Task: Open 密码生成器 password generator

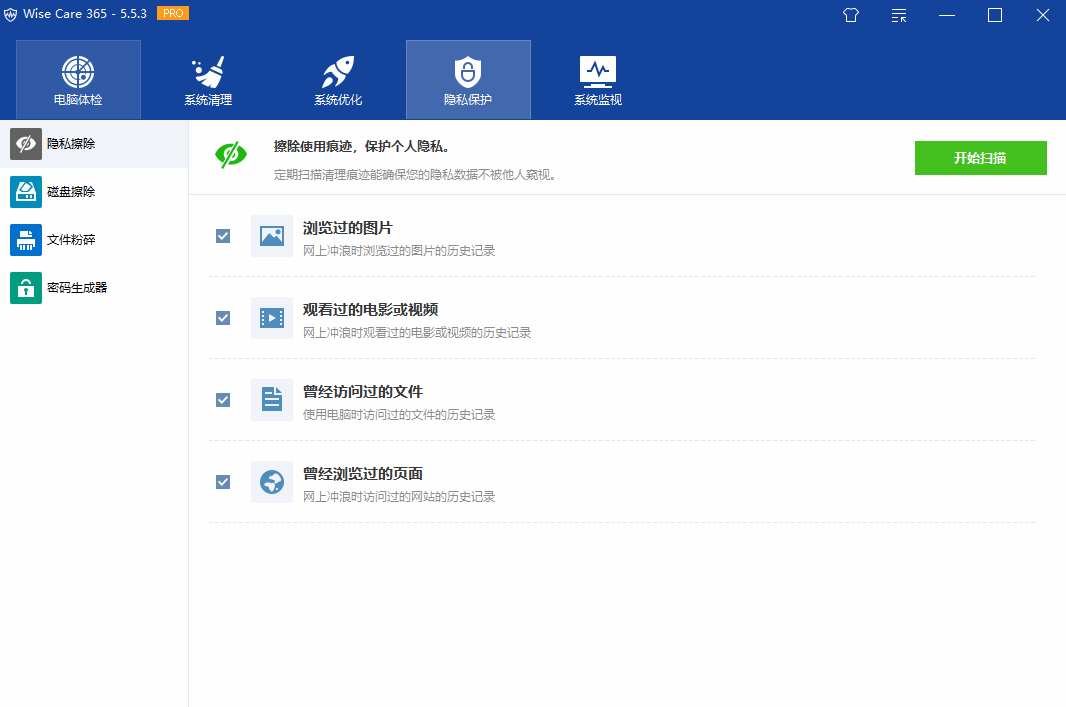Action: (x=76, y=288)
